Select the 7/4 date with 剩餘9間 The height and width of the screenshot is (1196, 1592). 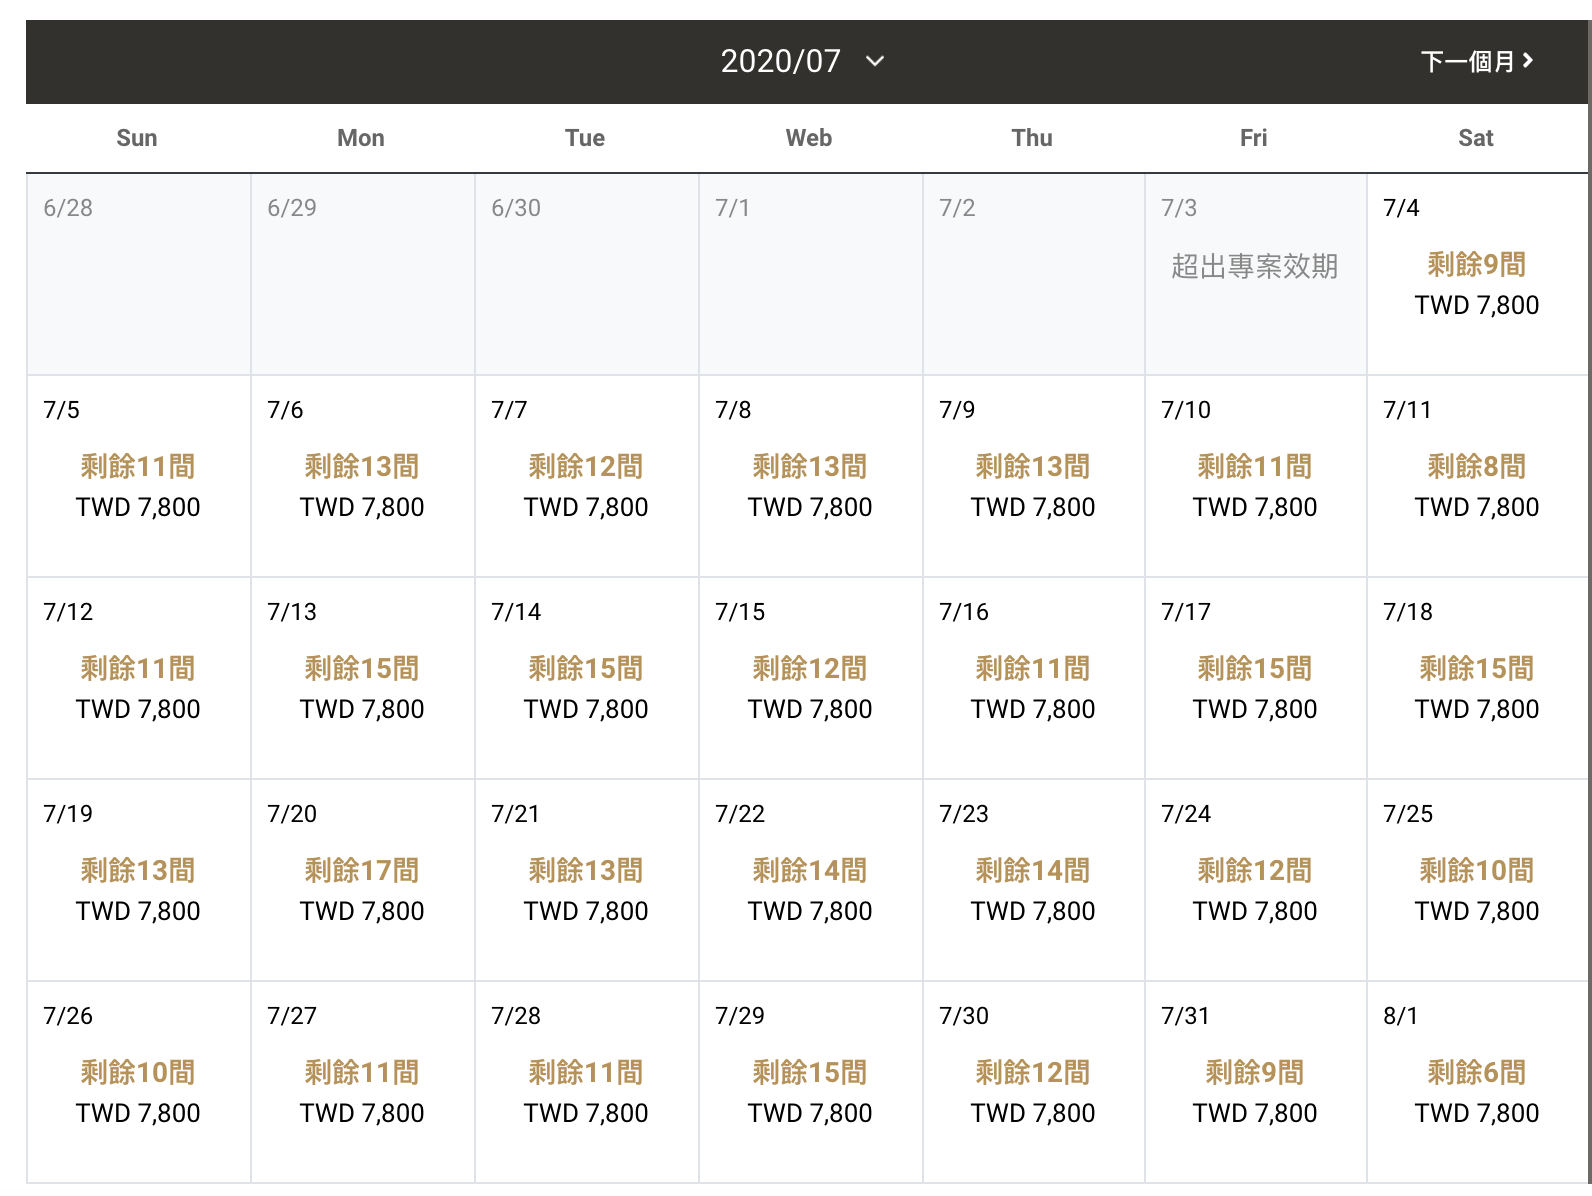(x=1477, y=275)
